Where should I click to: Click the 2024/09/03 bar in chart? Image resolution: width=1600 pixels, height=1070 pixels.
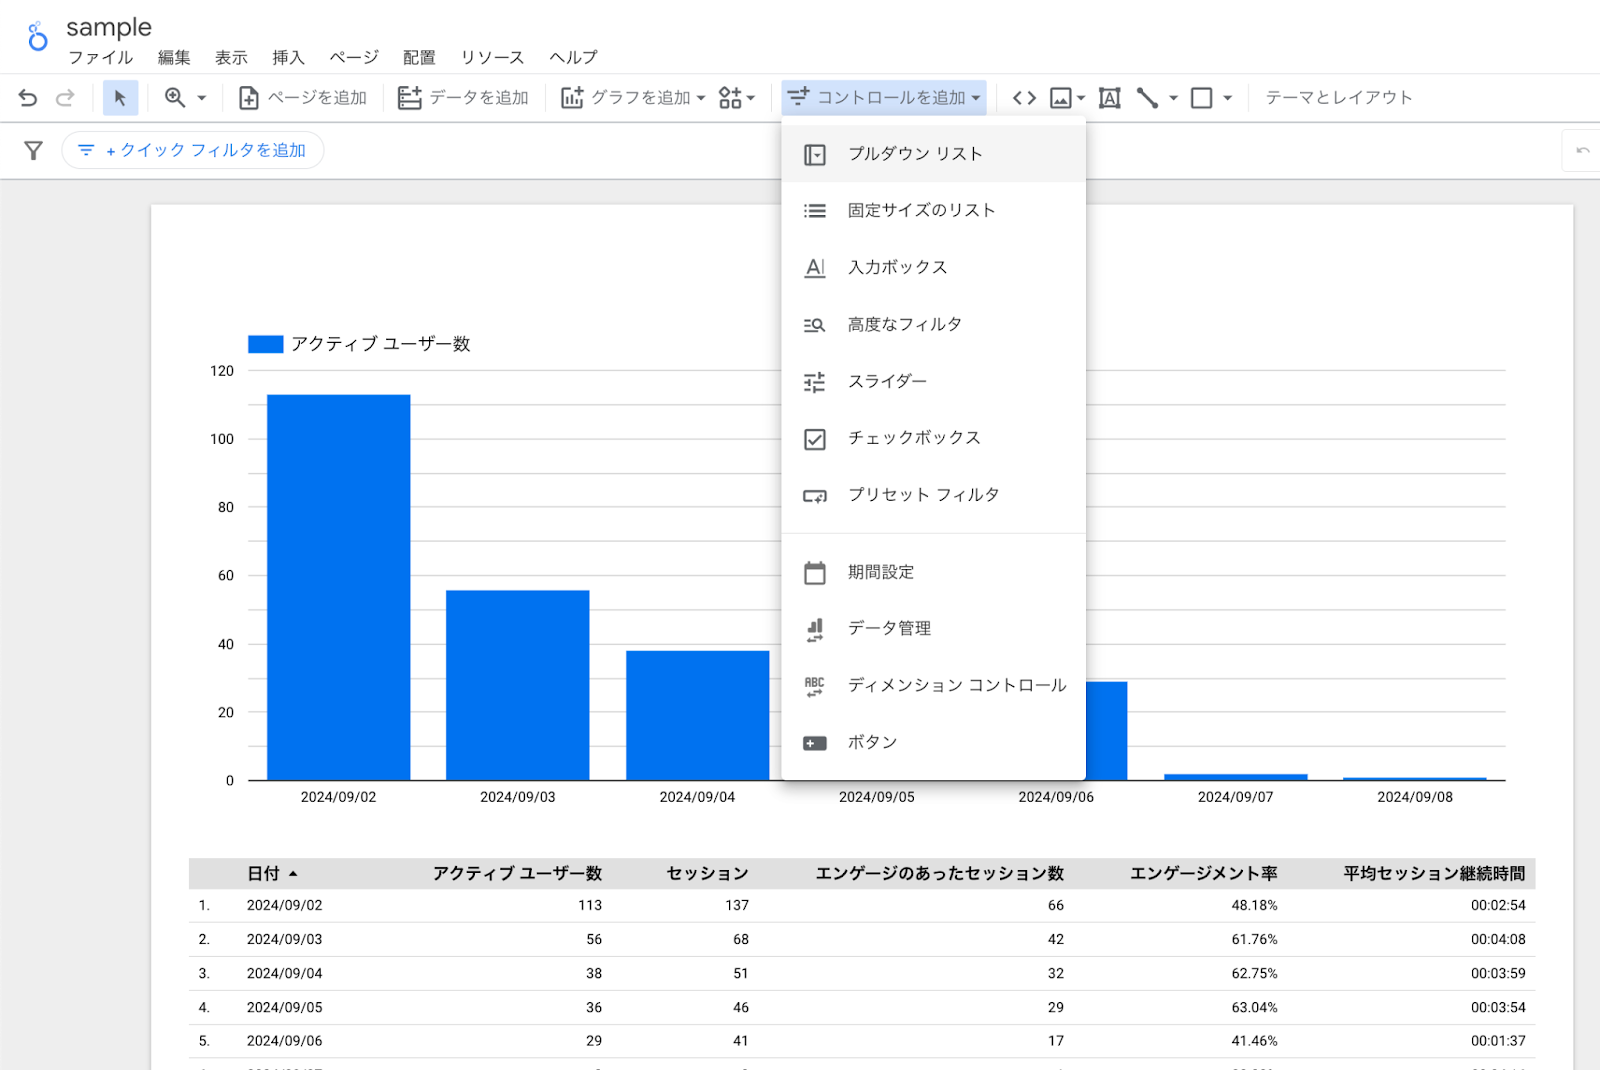click(x=517, y=685)
